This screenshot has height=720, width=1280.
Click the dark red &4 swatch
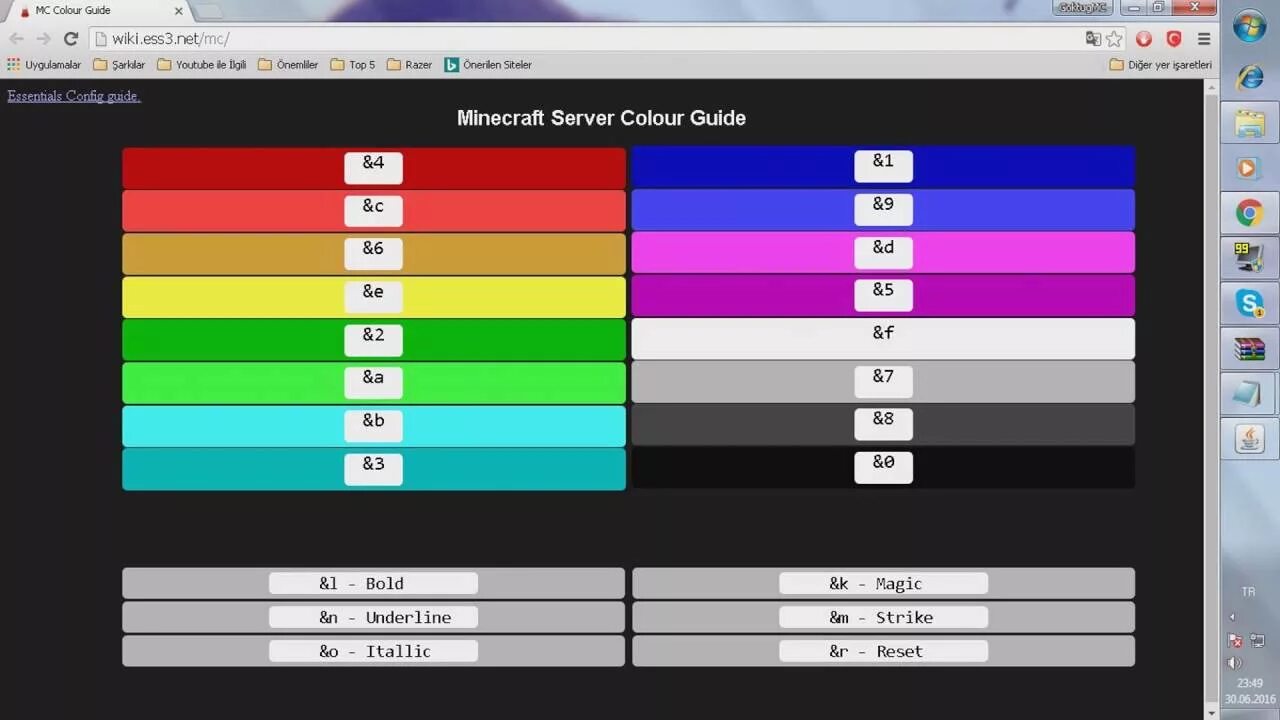374,168
